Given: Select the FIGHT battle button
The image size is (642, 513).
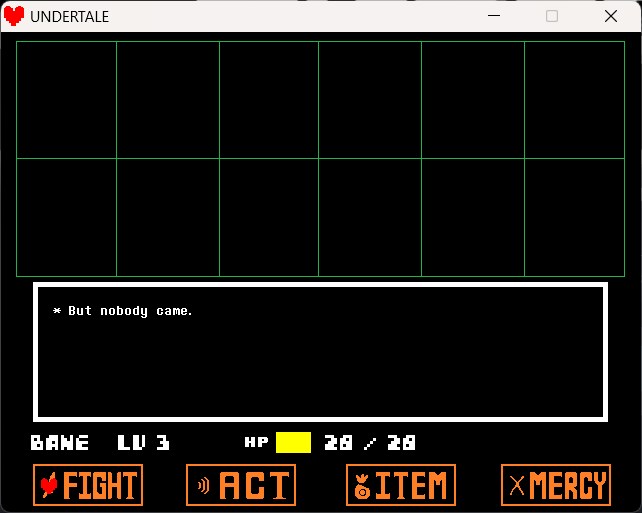Looking at the screenshot, I should point(88,485).
